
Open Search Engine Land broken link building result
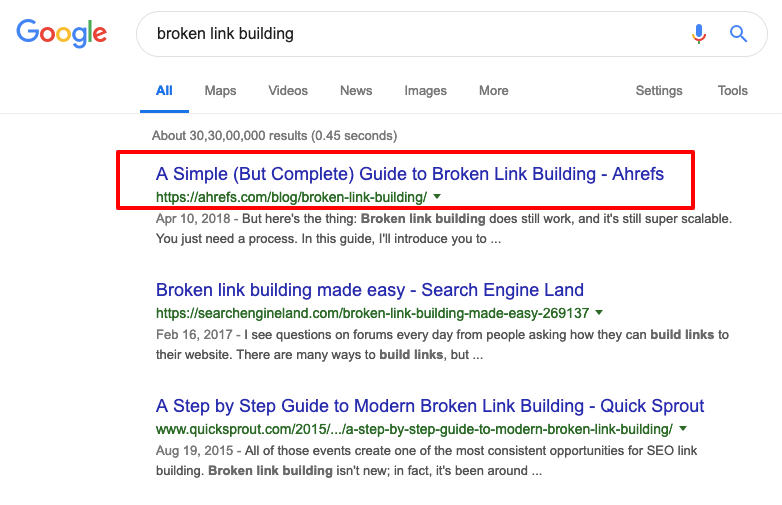pyautogui.click(x=370, y=290)
